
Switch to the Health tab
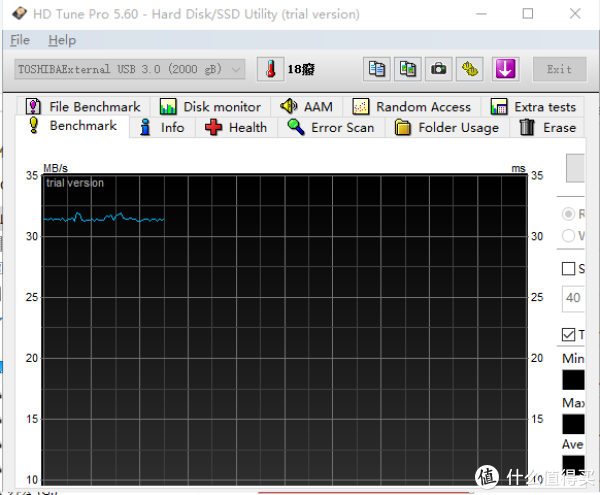236,127
